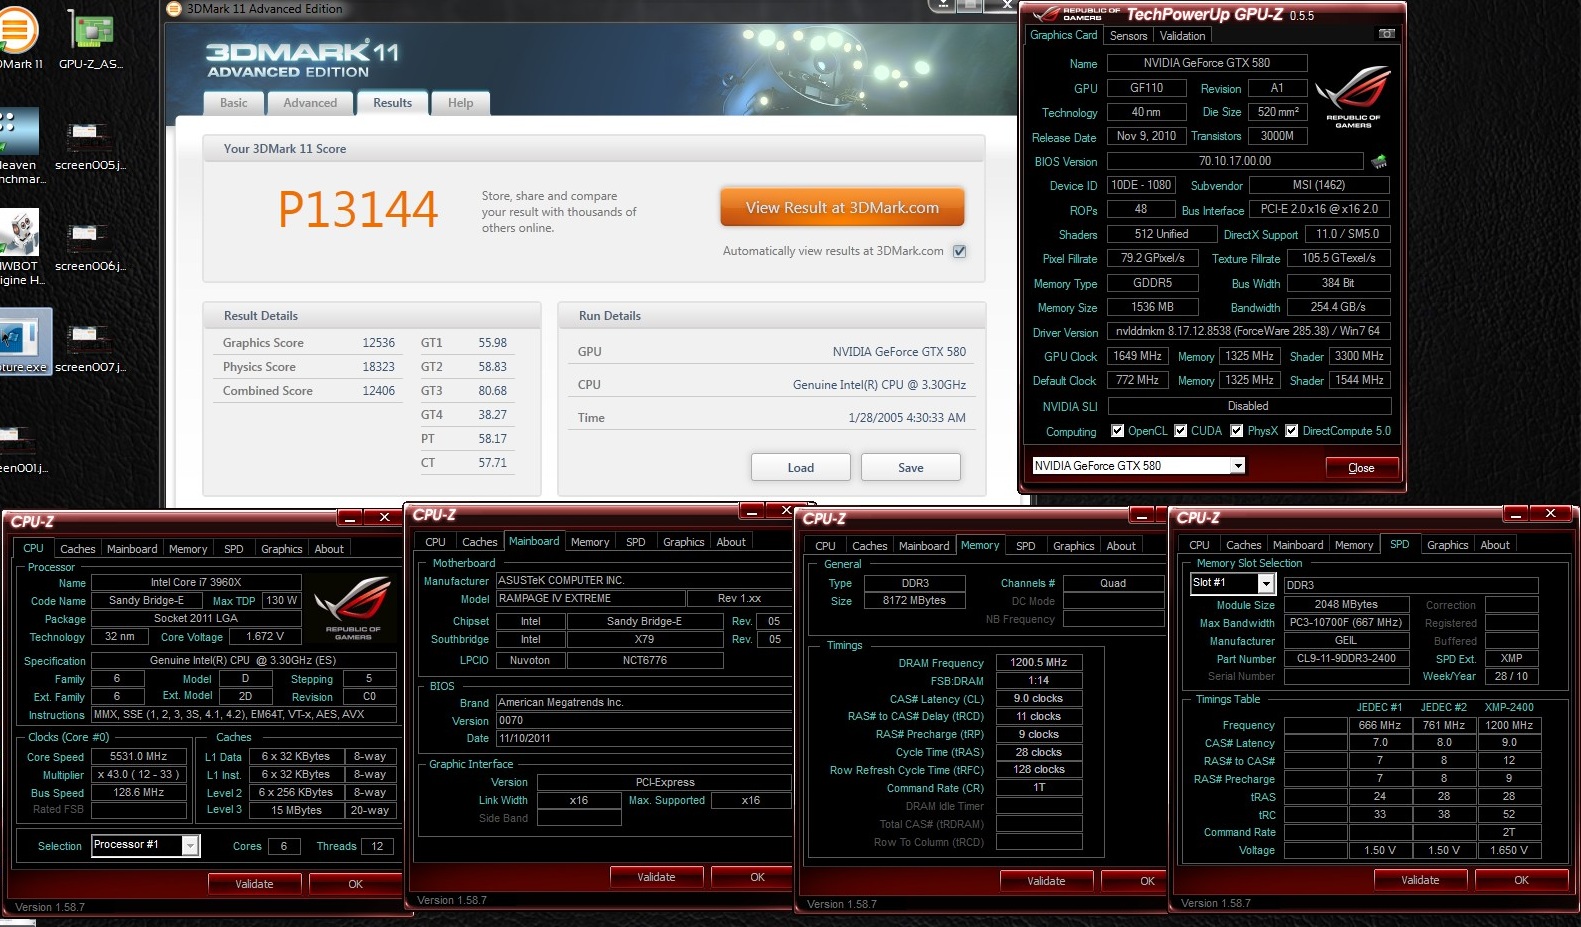Viewport: 1581px width, 927px height.
Task: Open the Slot #1 memory slot dropdown
Action: click(1266, 583)
